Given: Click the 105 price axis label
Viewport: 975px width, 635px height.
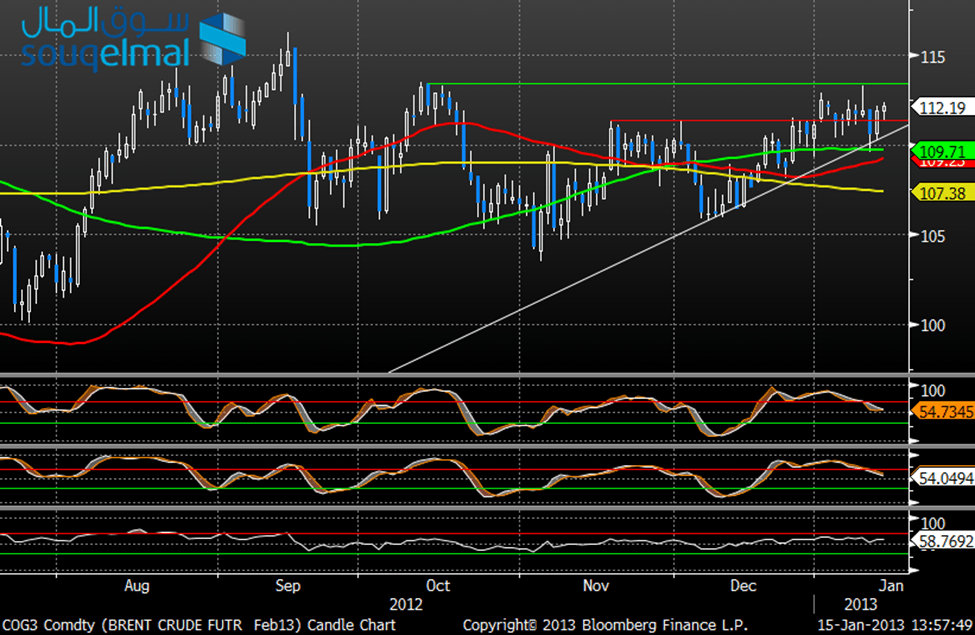Looking at the screenshot, I should tap(933, 236).
